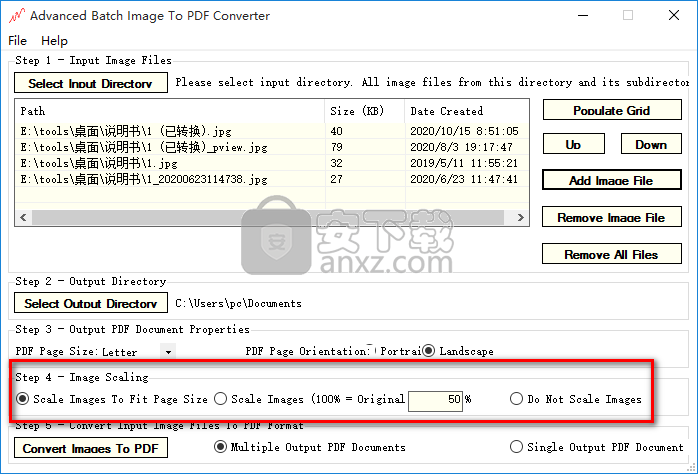Move selected file Down in list

(650, 145)
